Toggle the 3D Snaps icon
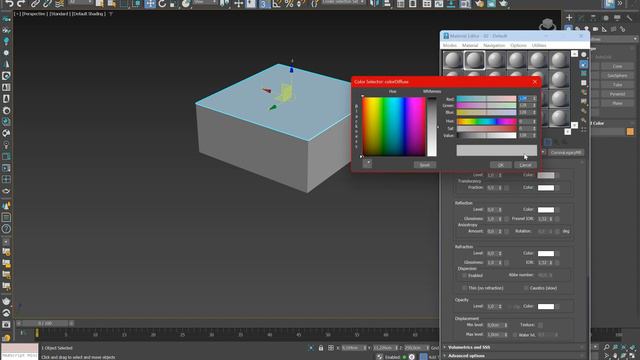 click(264, 4)
